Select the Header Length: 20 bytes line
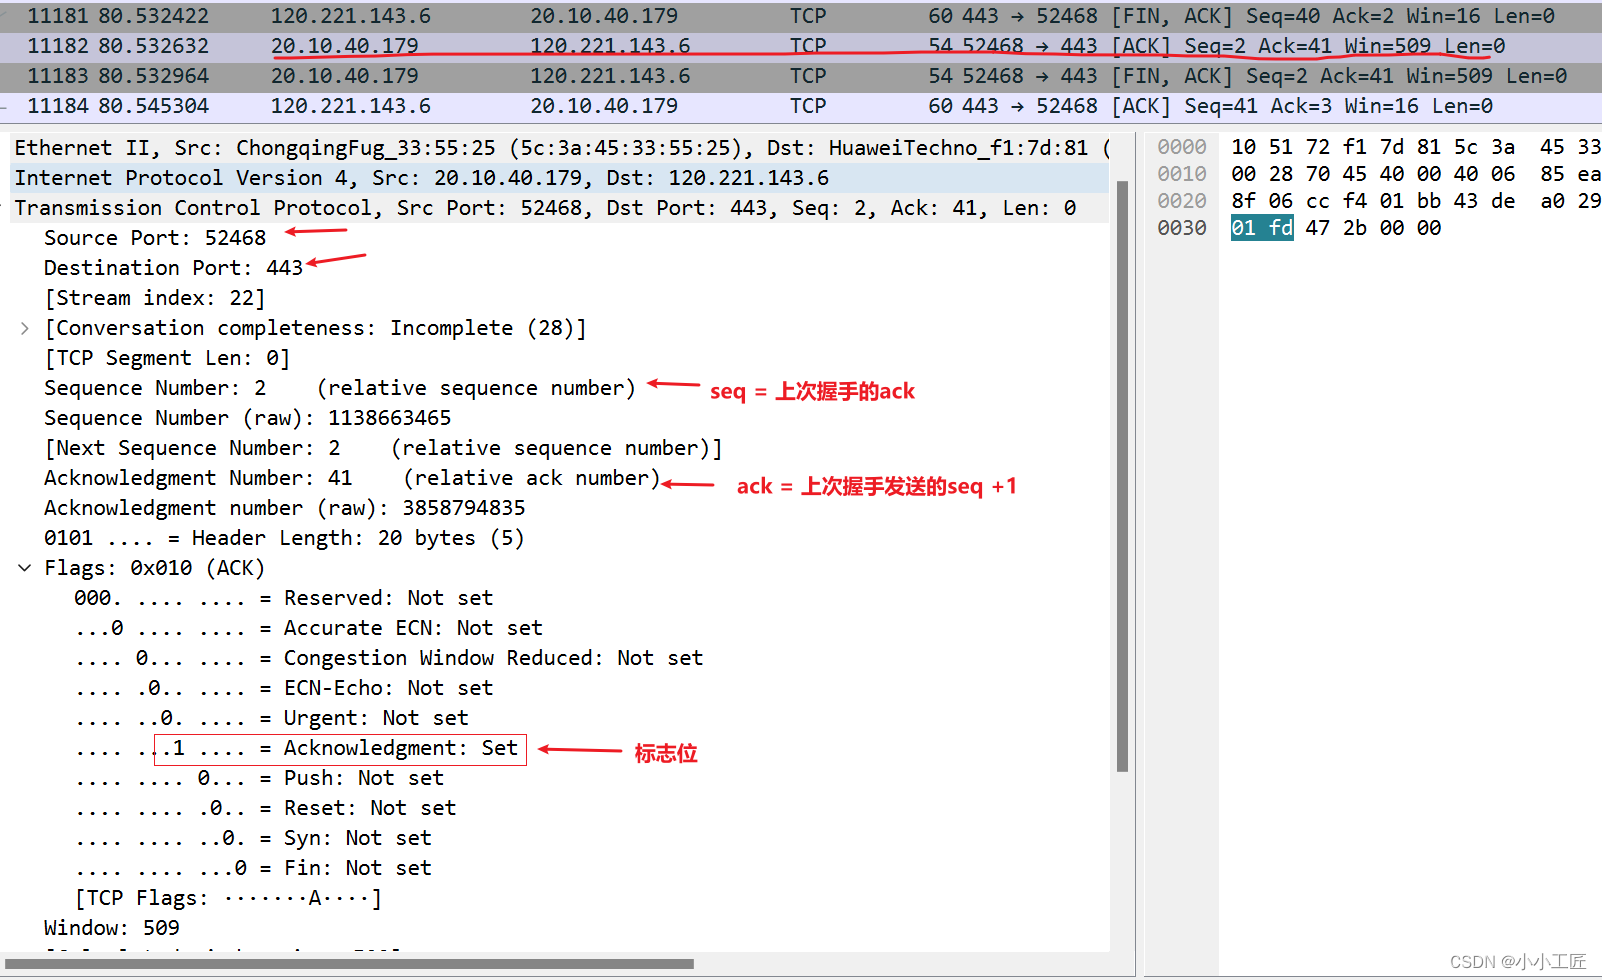This screenshot has height=980, width=1602. click(284, 538)
